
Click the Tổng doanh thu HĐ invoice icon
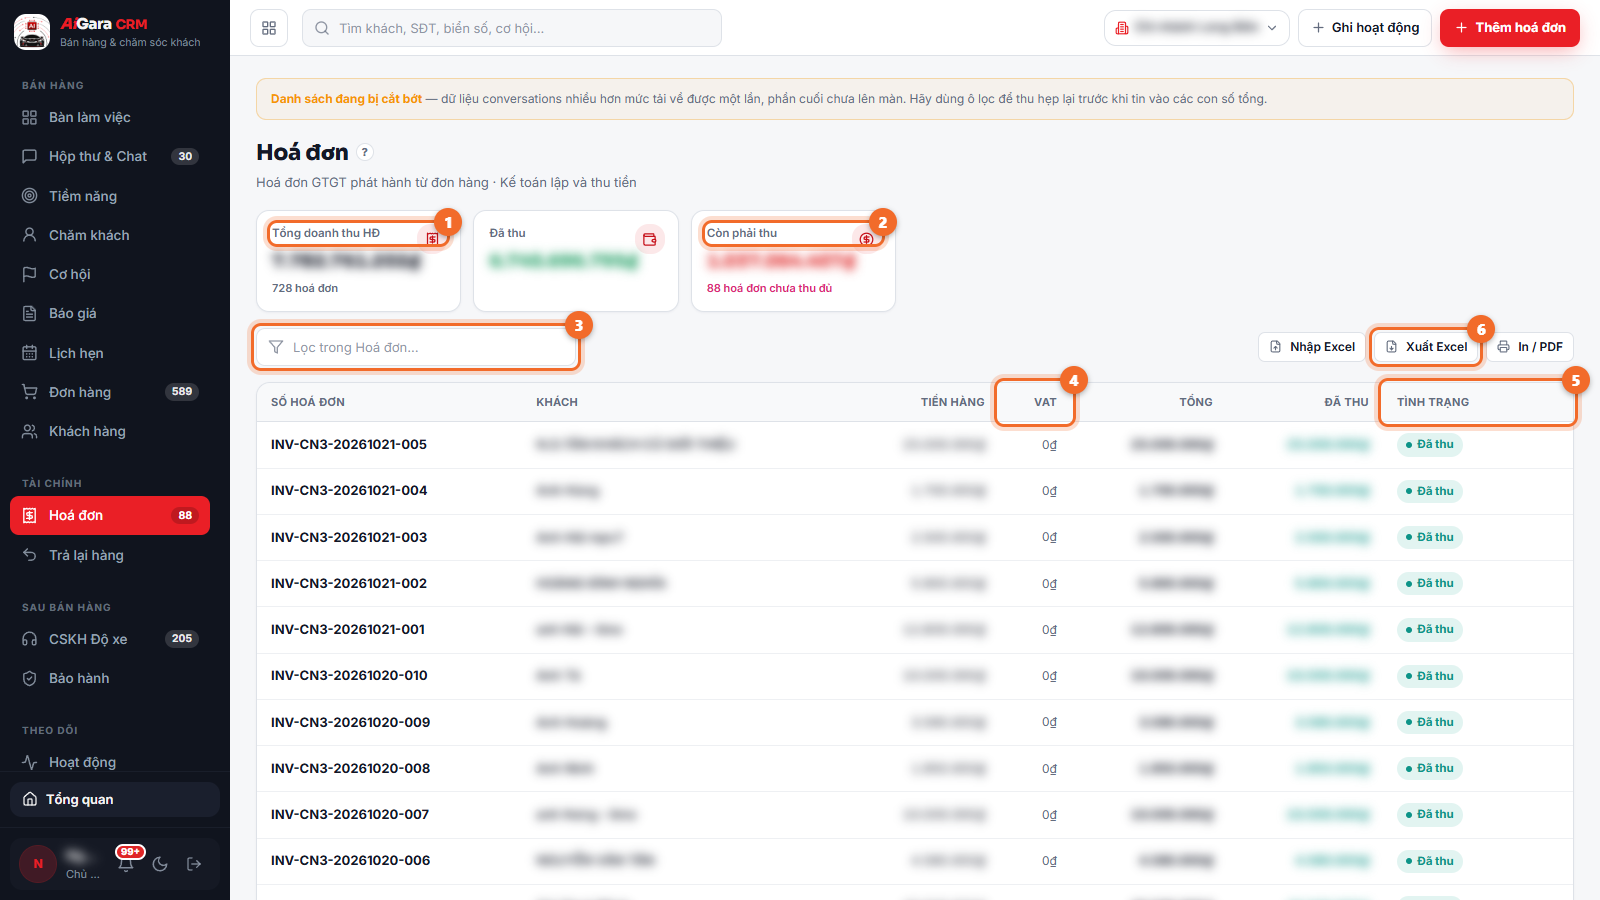[x=432, y=239]
